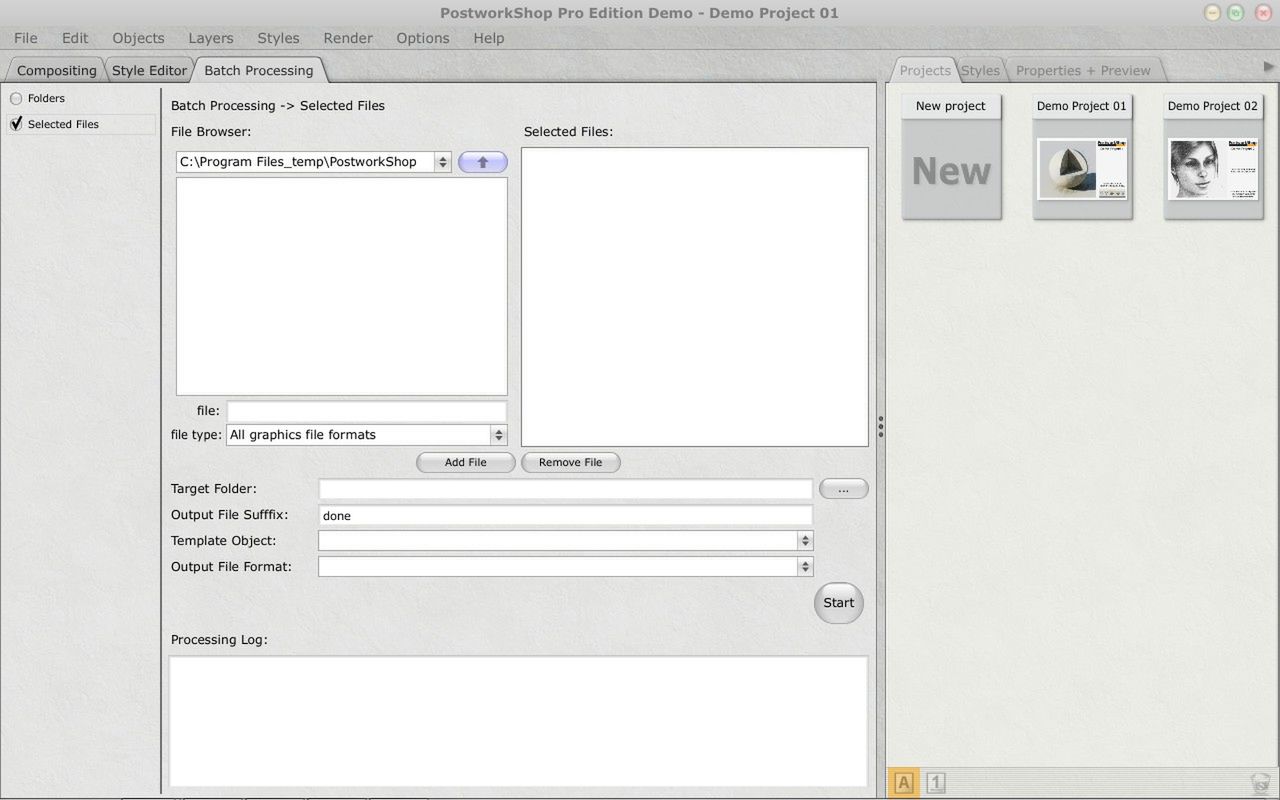1280x800 pixels.
Task: Open the Objects menu
Action: coord(138,38)
